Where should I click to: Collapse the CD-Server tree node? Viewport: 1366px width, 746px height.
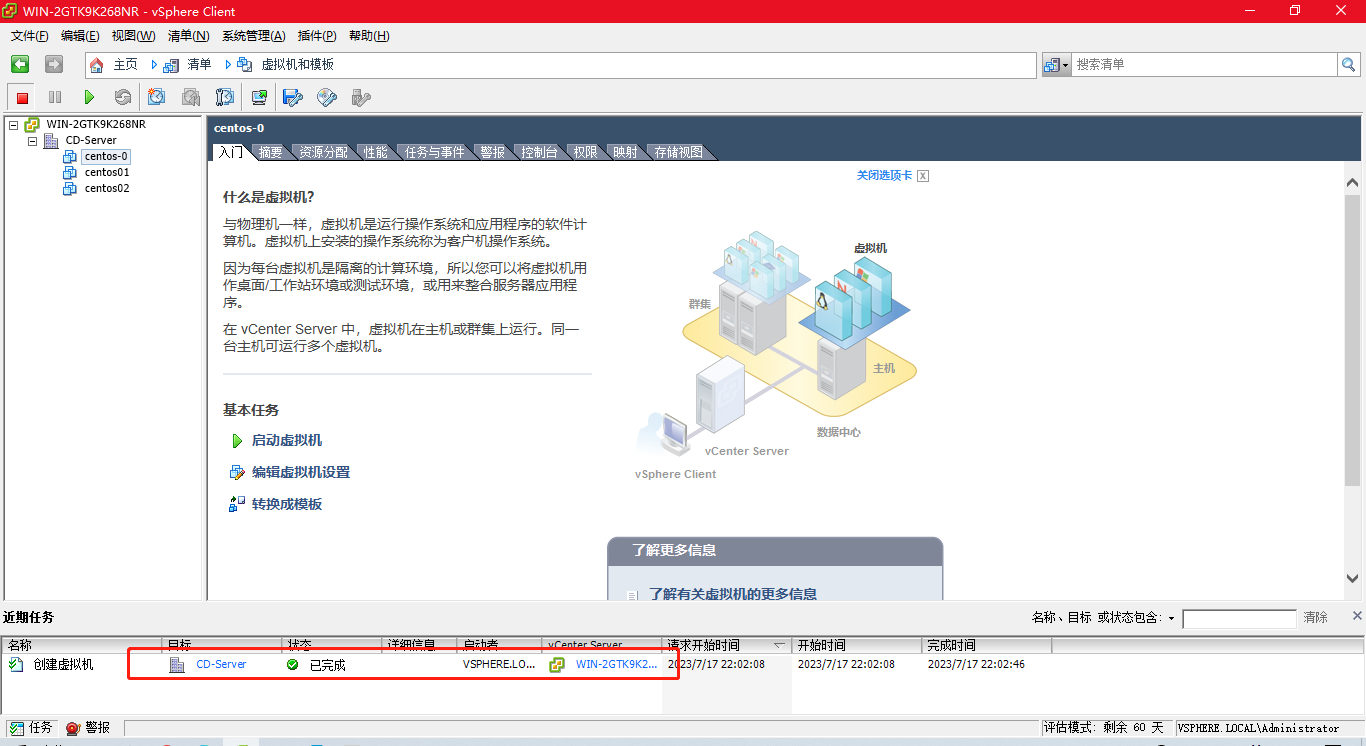(x=32, y=141)
